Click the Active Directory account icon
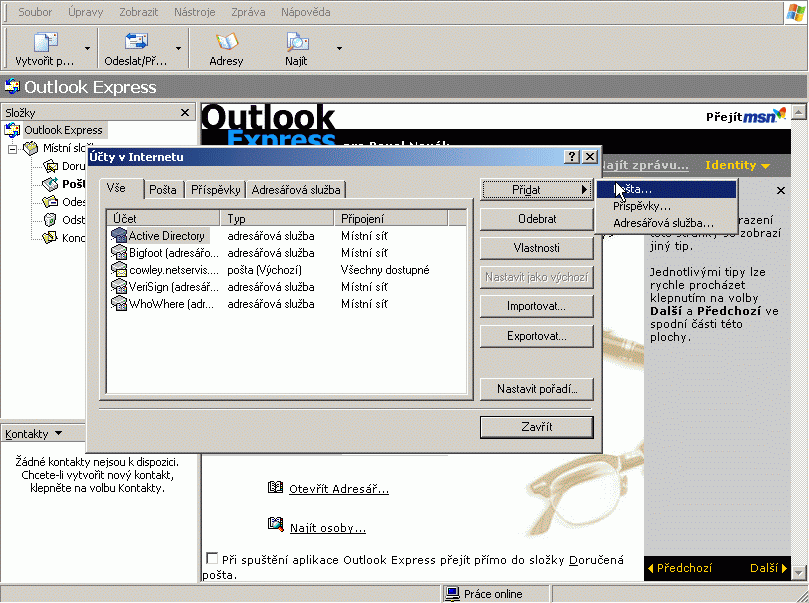This screenshot has width=809, height=603. (119, 236)
